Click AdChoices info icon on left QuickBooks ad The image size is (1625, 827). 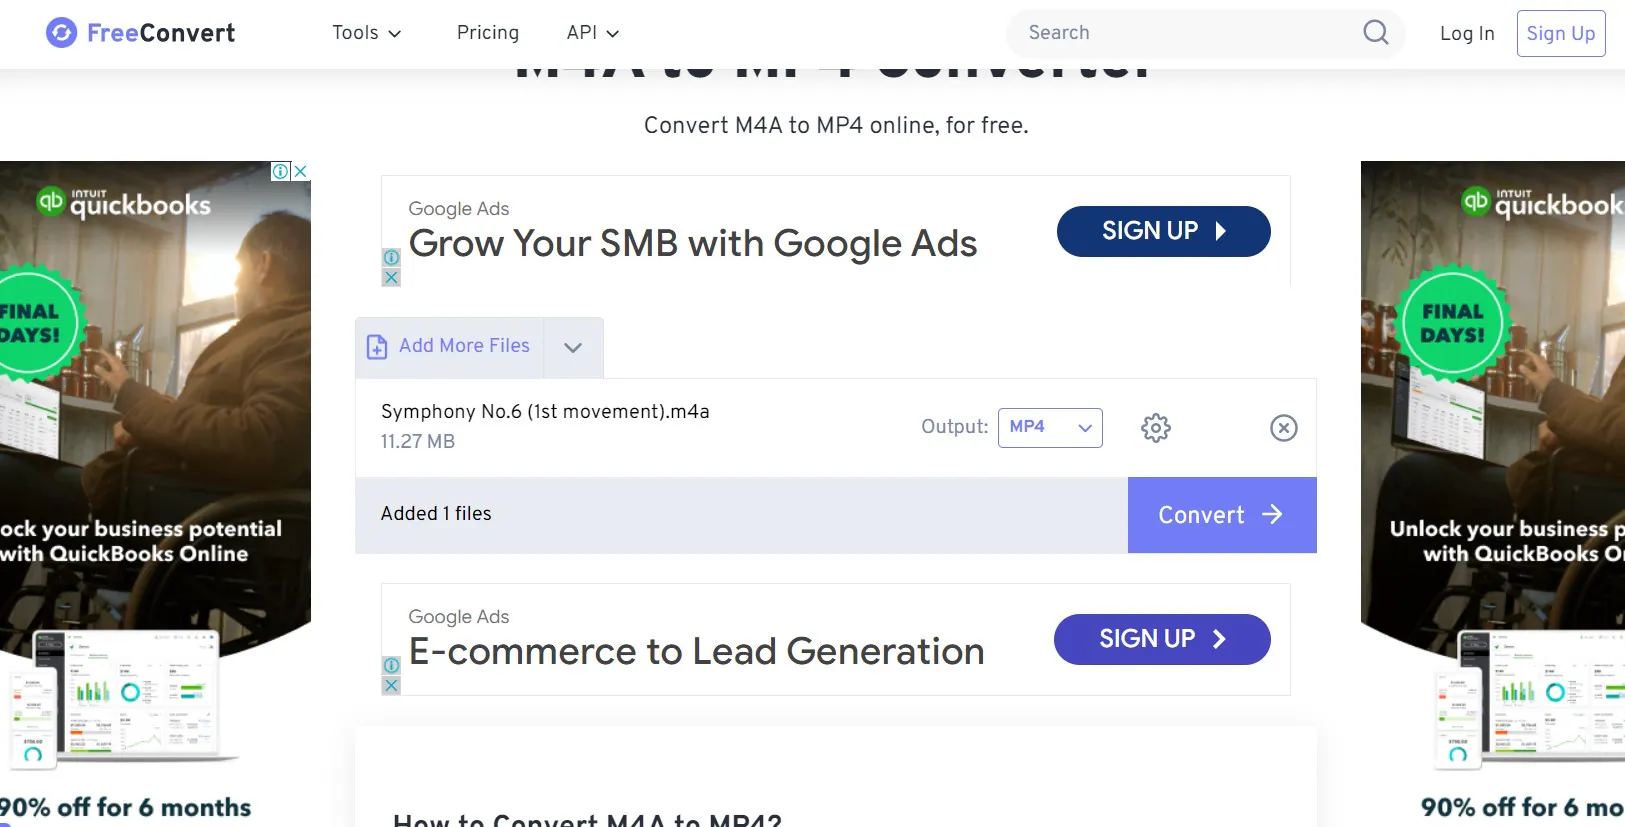click(x=281, y=171)
